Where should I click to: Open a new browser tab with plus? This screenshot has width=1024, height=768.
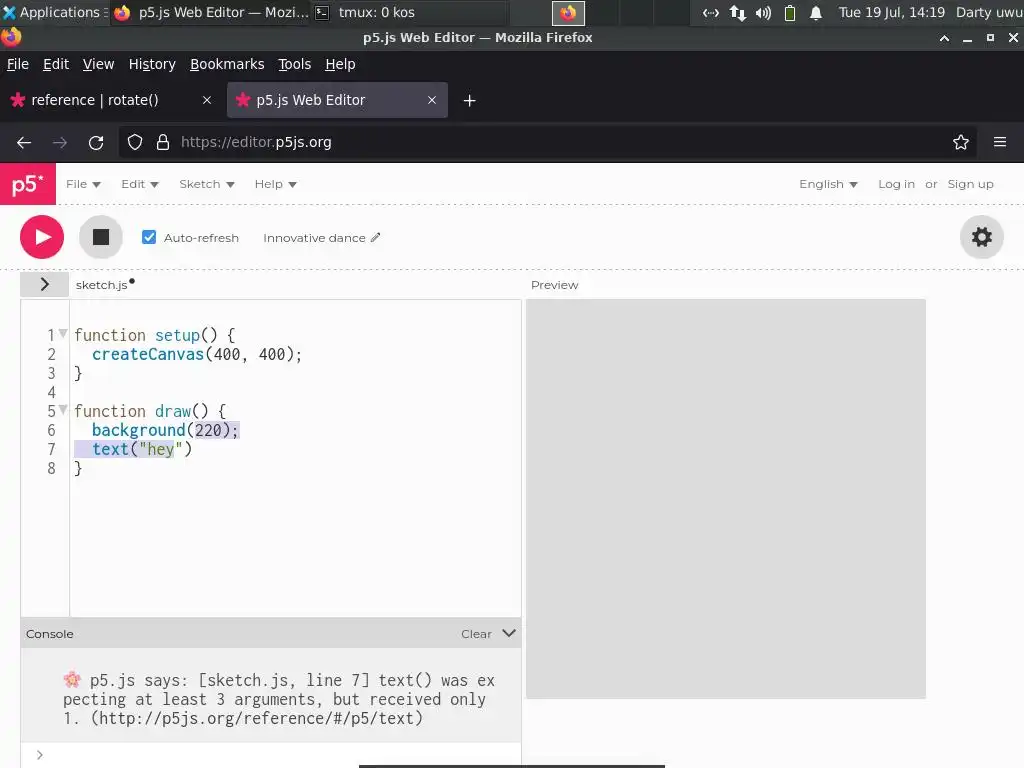click(x=470, y=101)
